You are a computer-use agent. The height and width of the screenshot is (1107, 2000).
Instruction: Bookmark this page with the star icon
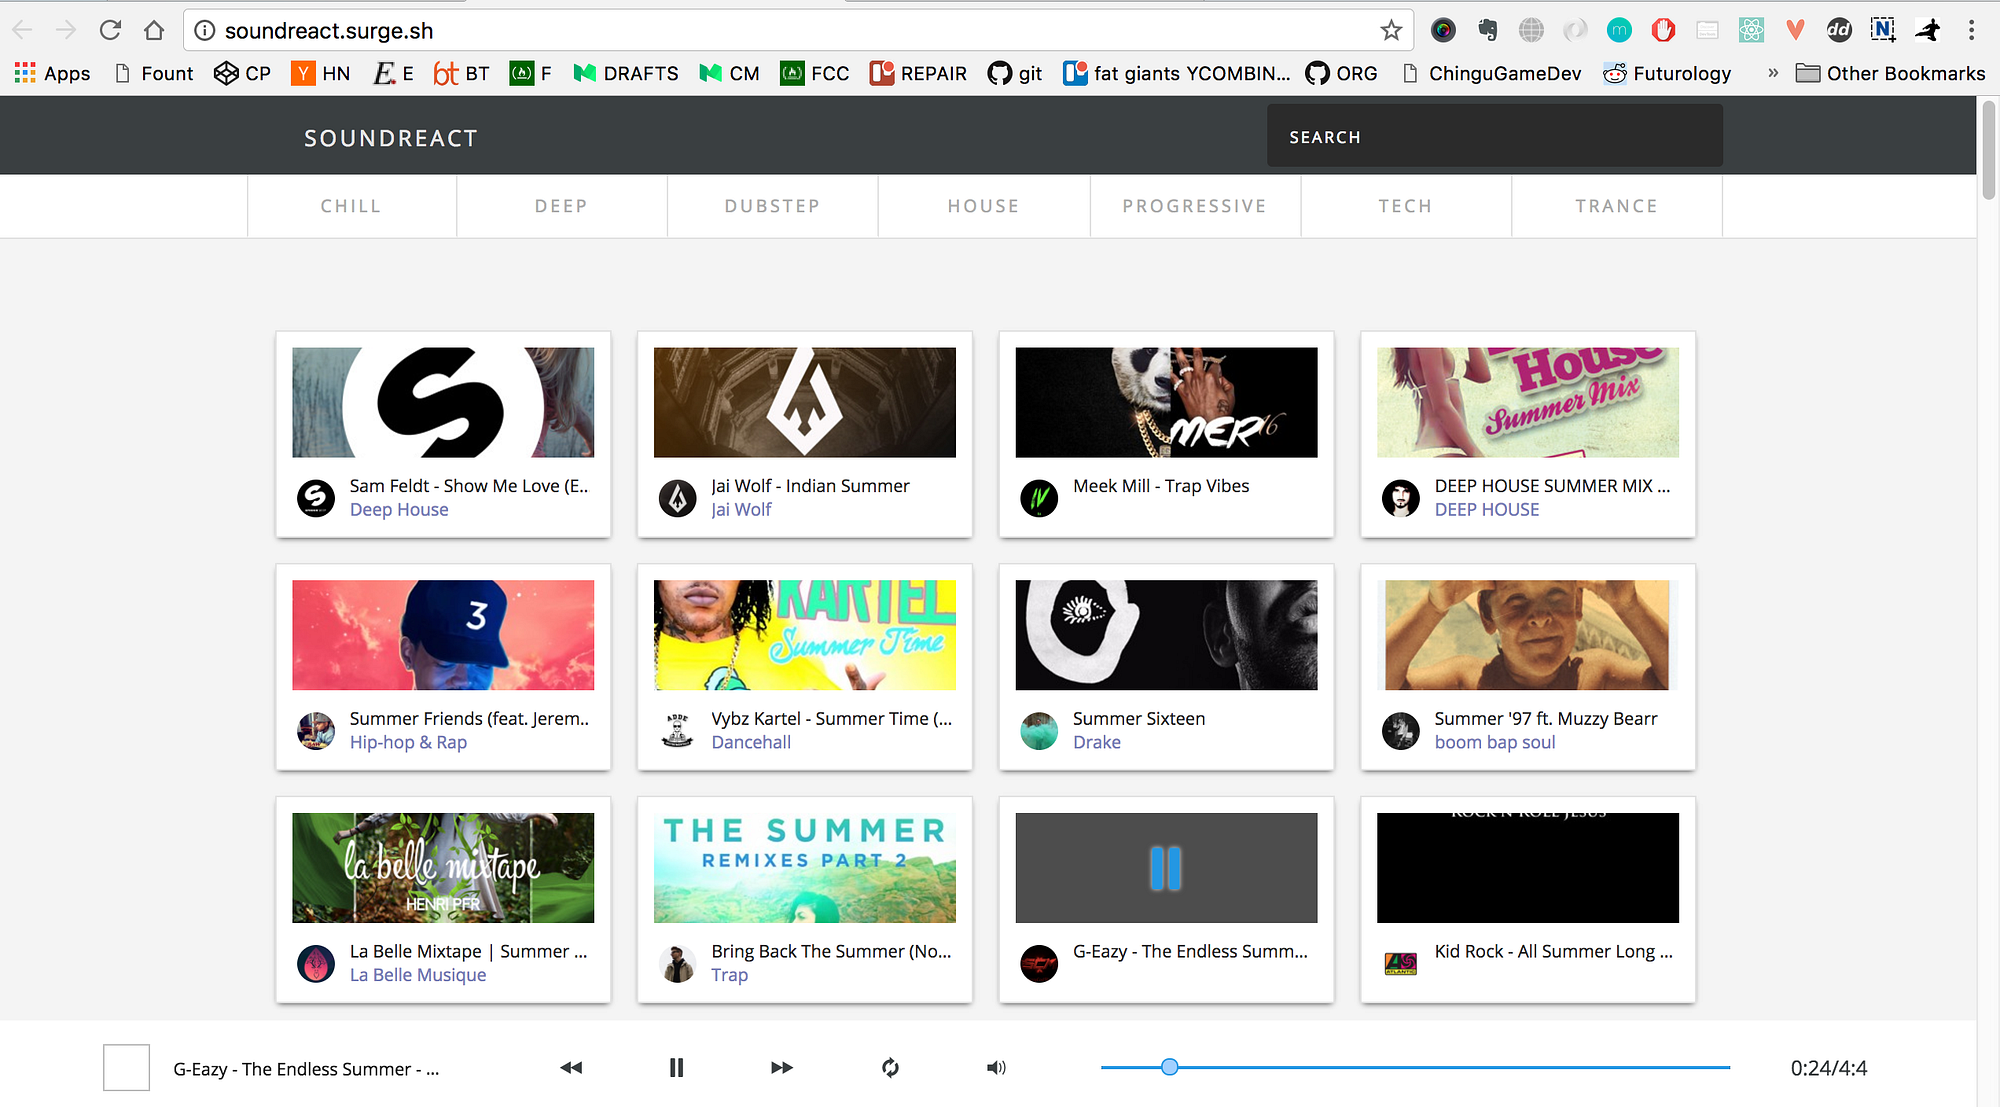[1391, 30]
